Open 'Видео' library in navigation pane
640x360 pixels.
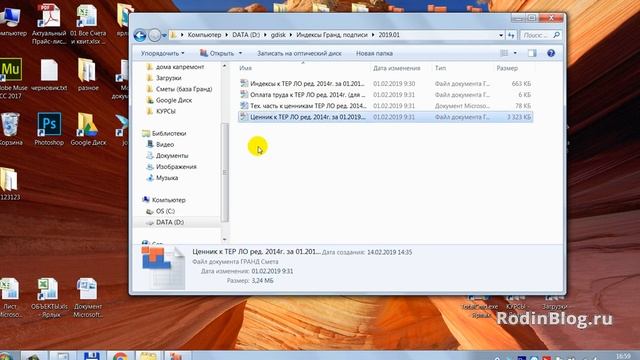tap(160, 144)
